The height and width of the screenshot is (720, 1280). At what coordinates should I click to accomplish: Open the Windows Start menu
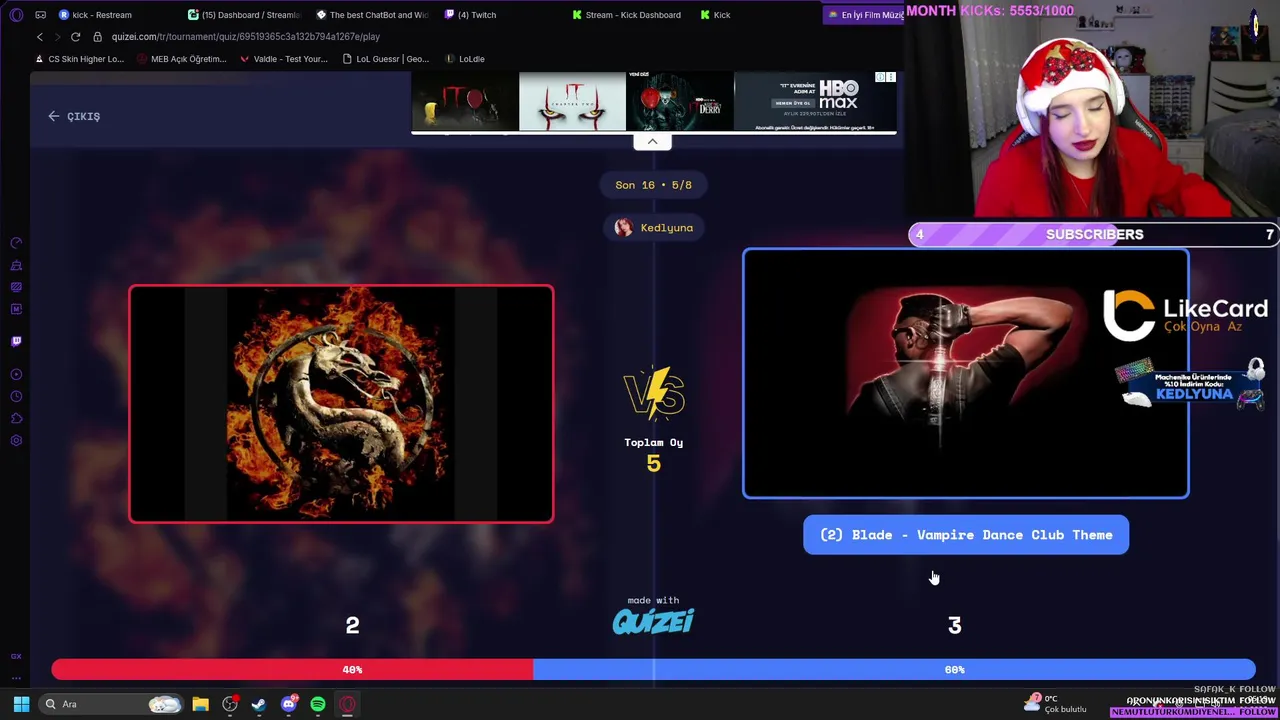point(21,704)
